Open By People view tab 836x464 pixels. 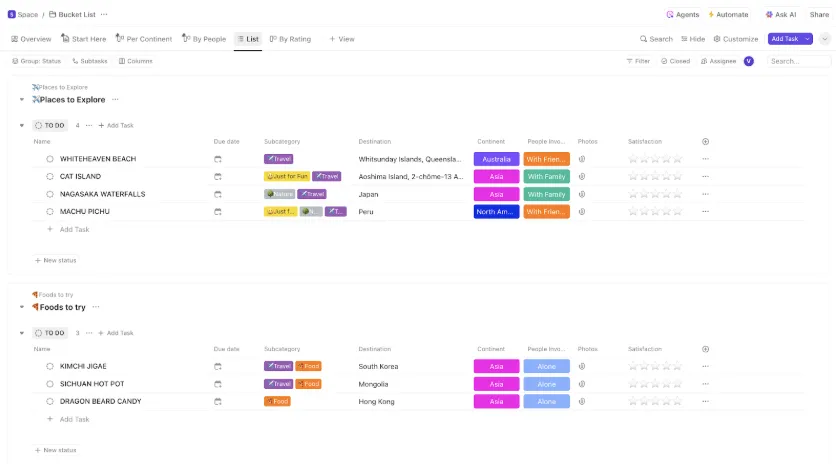coord(204,39)
